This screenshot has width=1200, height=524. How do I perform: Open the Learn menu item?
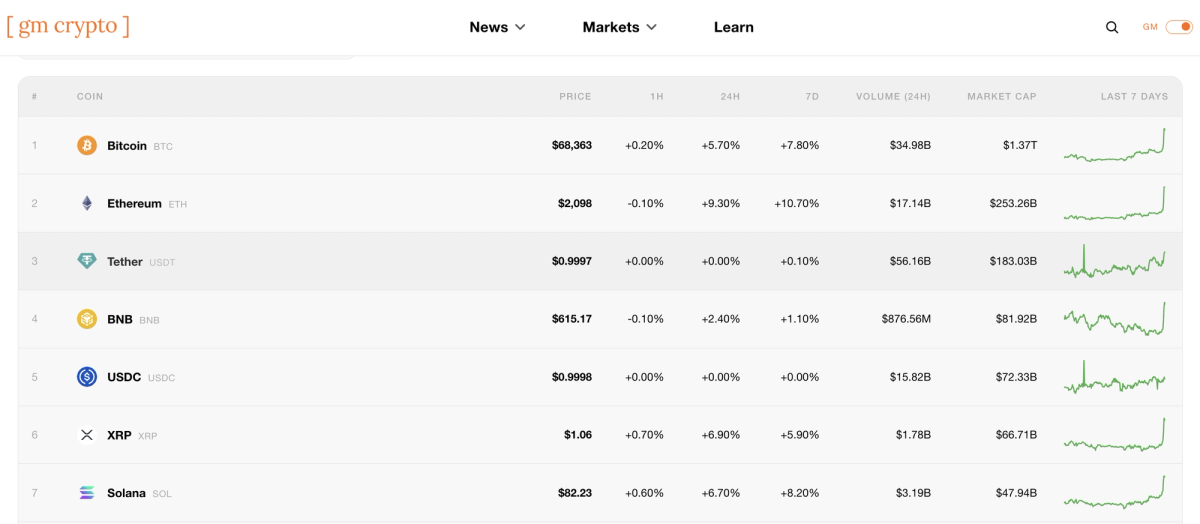click(734, 27)
